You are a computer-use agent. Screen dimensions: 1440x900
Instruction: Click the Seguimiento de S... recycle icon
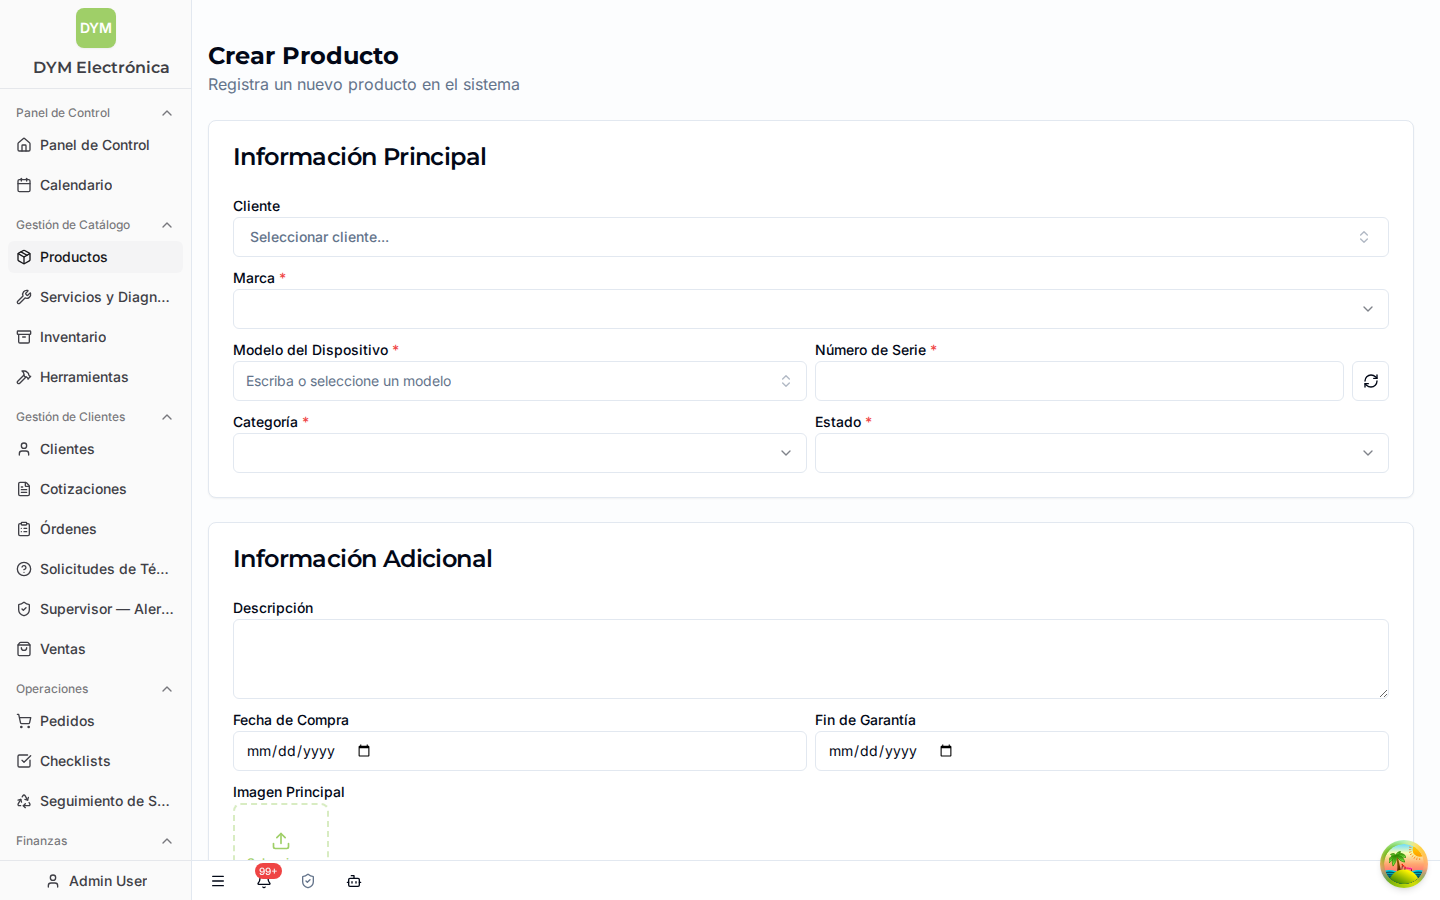(24, 801)
